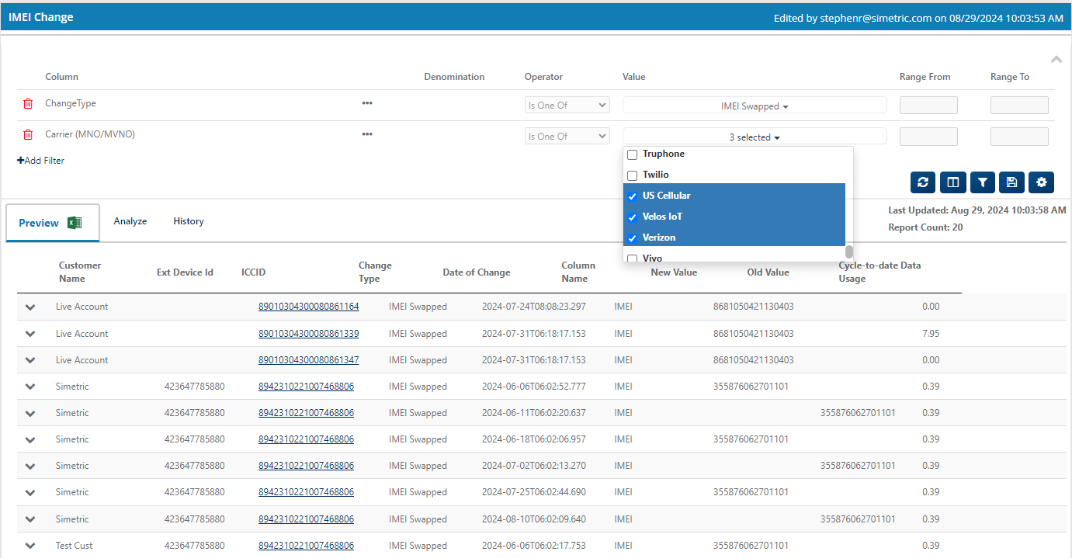Open ICCID link in the 2024-06-11 row
The image size is (1072, 558).
pyautogui.click(x=306, y=413)
